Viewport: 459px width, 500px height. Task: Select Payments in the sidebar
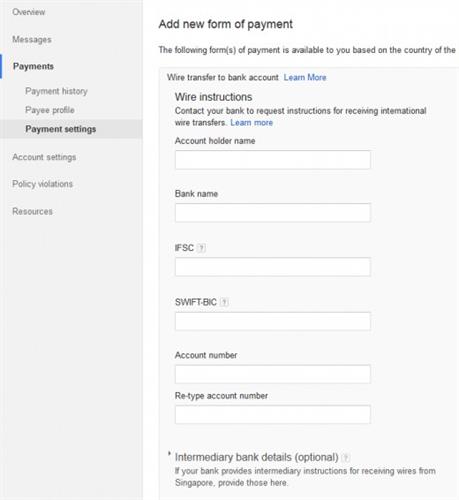coord(33,66)
